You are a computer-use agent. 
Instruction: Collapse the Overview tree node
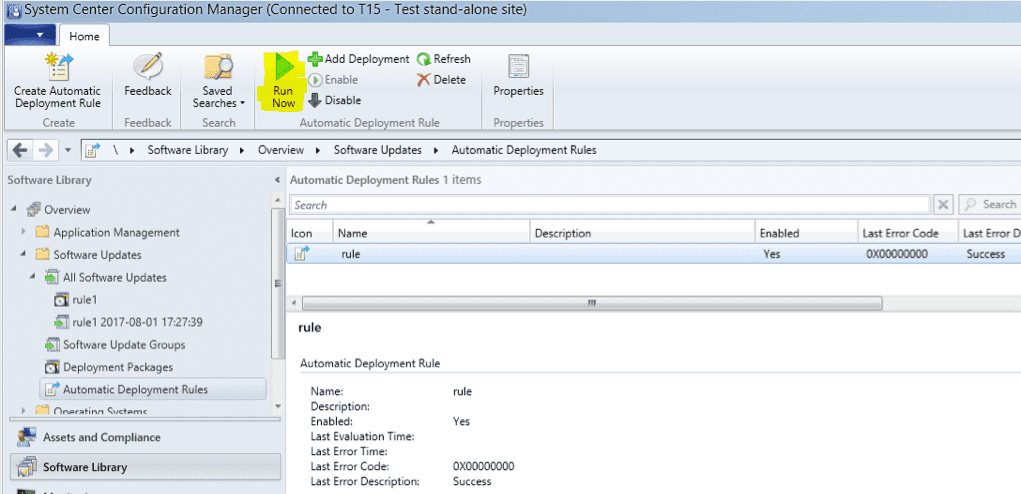pyautogui.click(x=14, y=210)
